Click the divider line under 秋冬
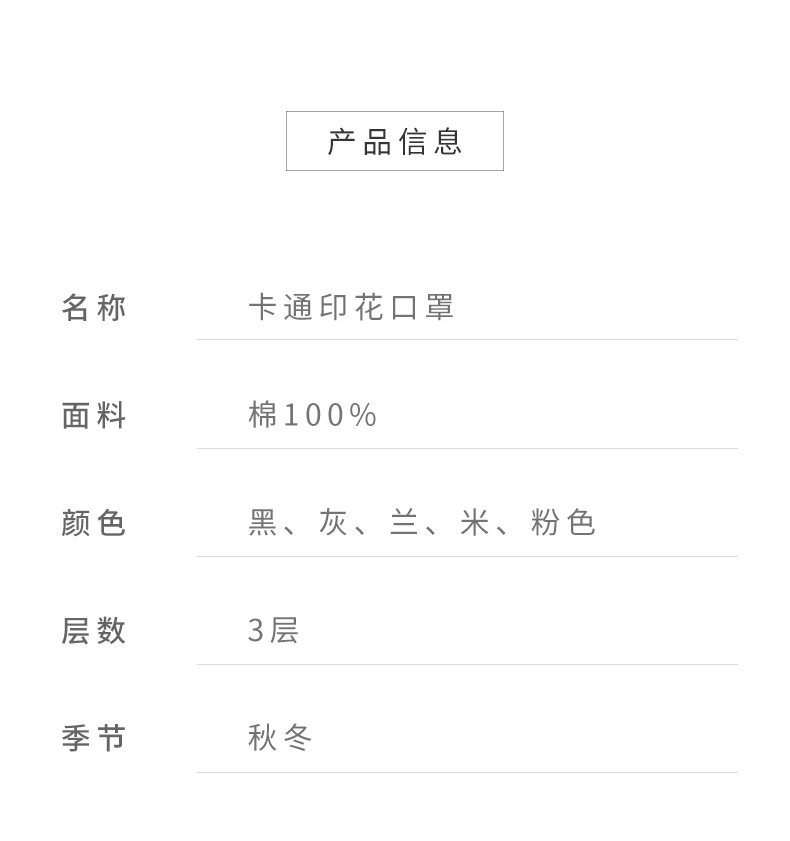 click(x=467, y=772)
